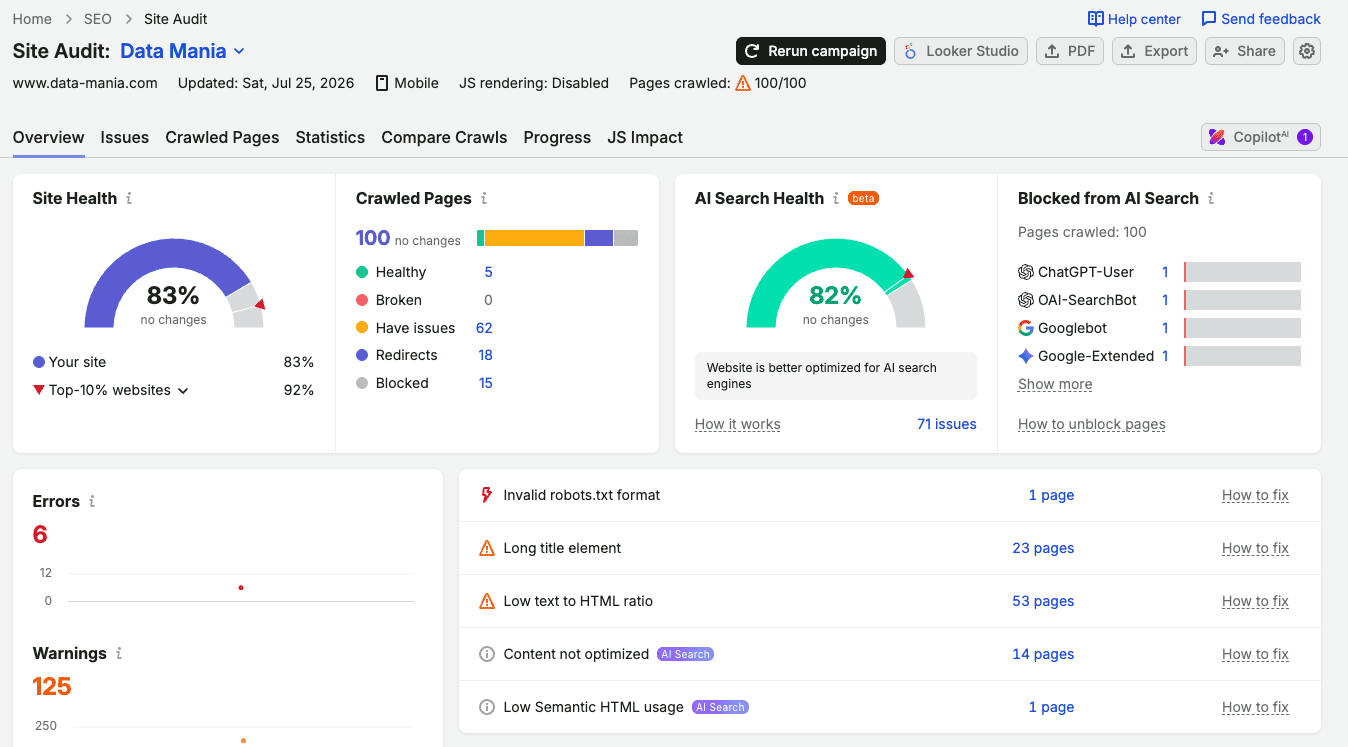Click the Site Health 83% gauge
Image resolution: width=1348 pixels, height=747 pixels.
[174, 283]
